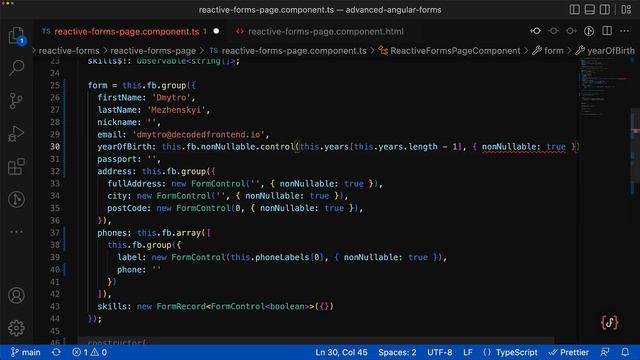The height and width of the screenshot is (360, 640).
Task: Place cursor on 'Dmytro' string
Action: pyautogui.click(x=171, y=98)
